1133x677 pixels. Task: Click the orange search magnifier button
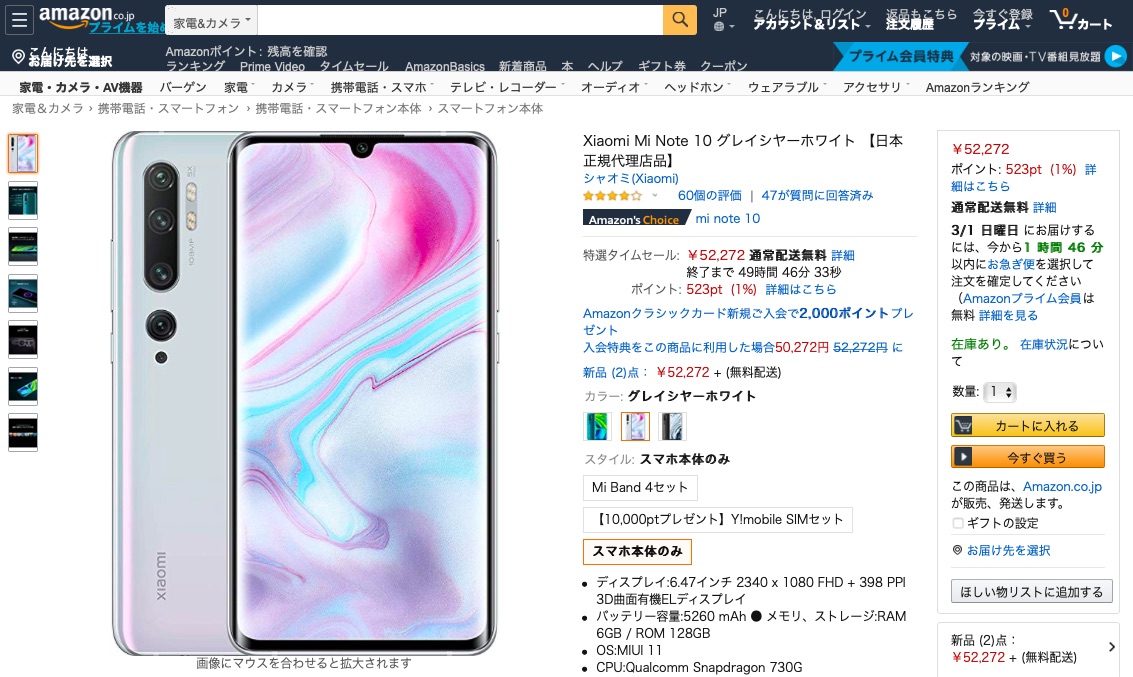tap(679, 20)
